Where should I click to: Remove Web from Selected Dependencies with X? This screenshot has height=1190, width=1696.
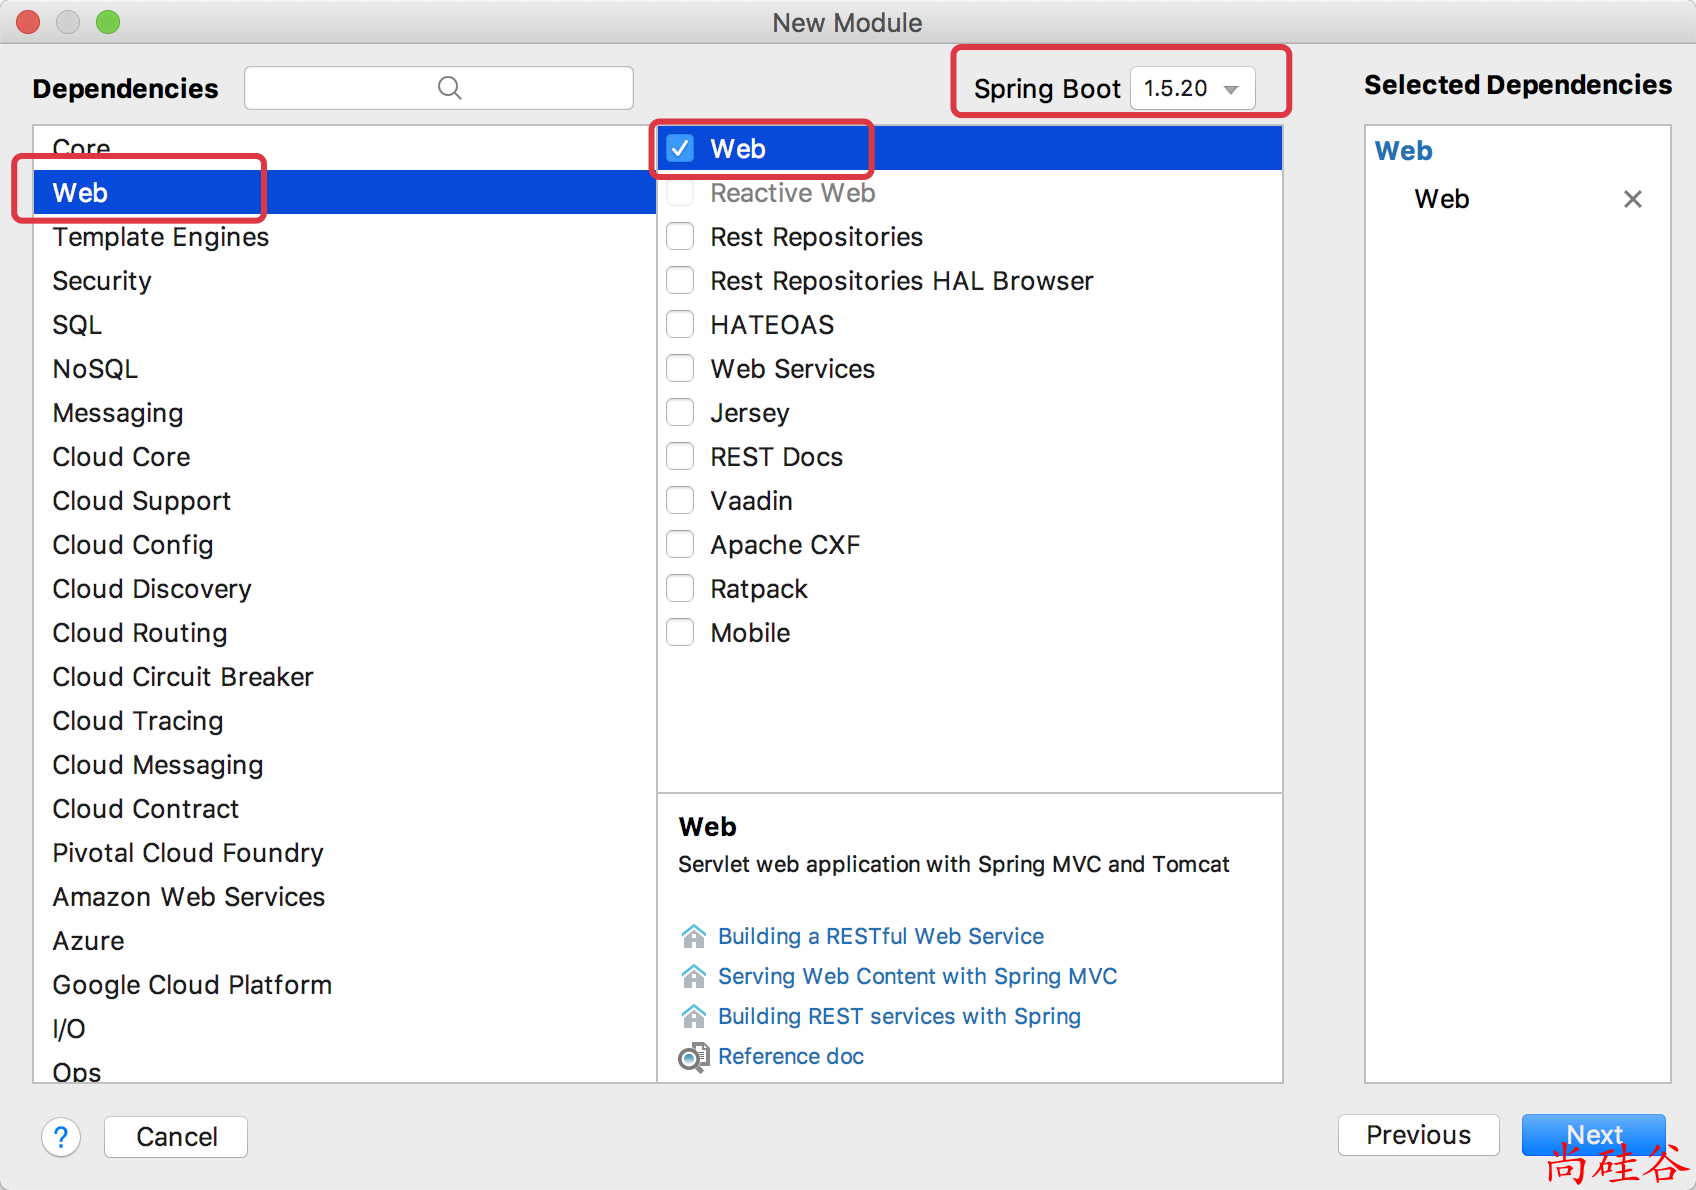(1633, 199)
